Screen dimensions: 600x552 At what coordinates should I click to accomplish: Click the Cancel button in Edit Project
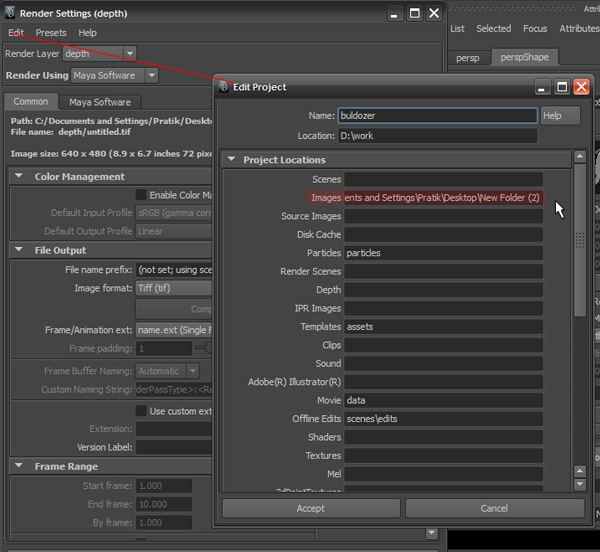[495, 508]
